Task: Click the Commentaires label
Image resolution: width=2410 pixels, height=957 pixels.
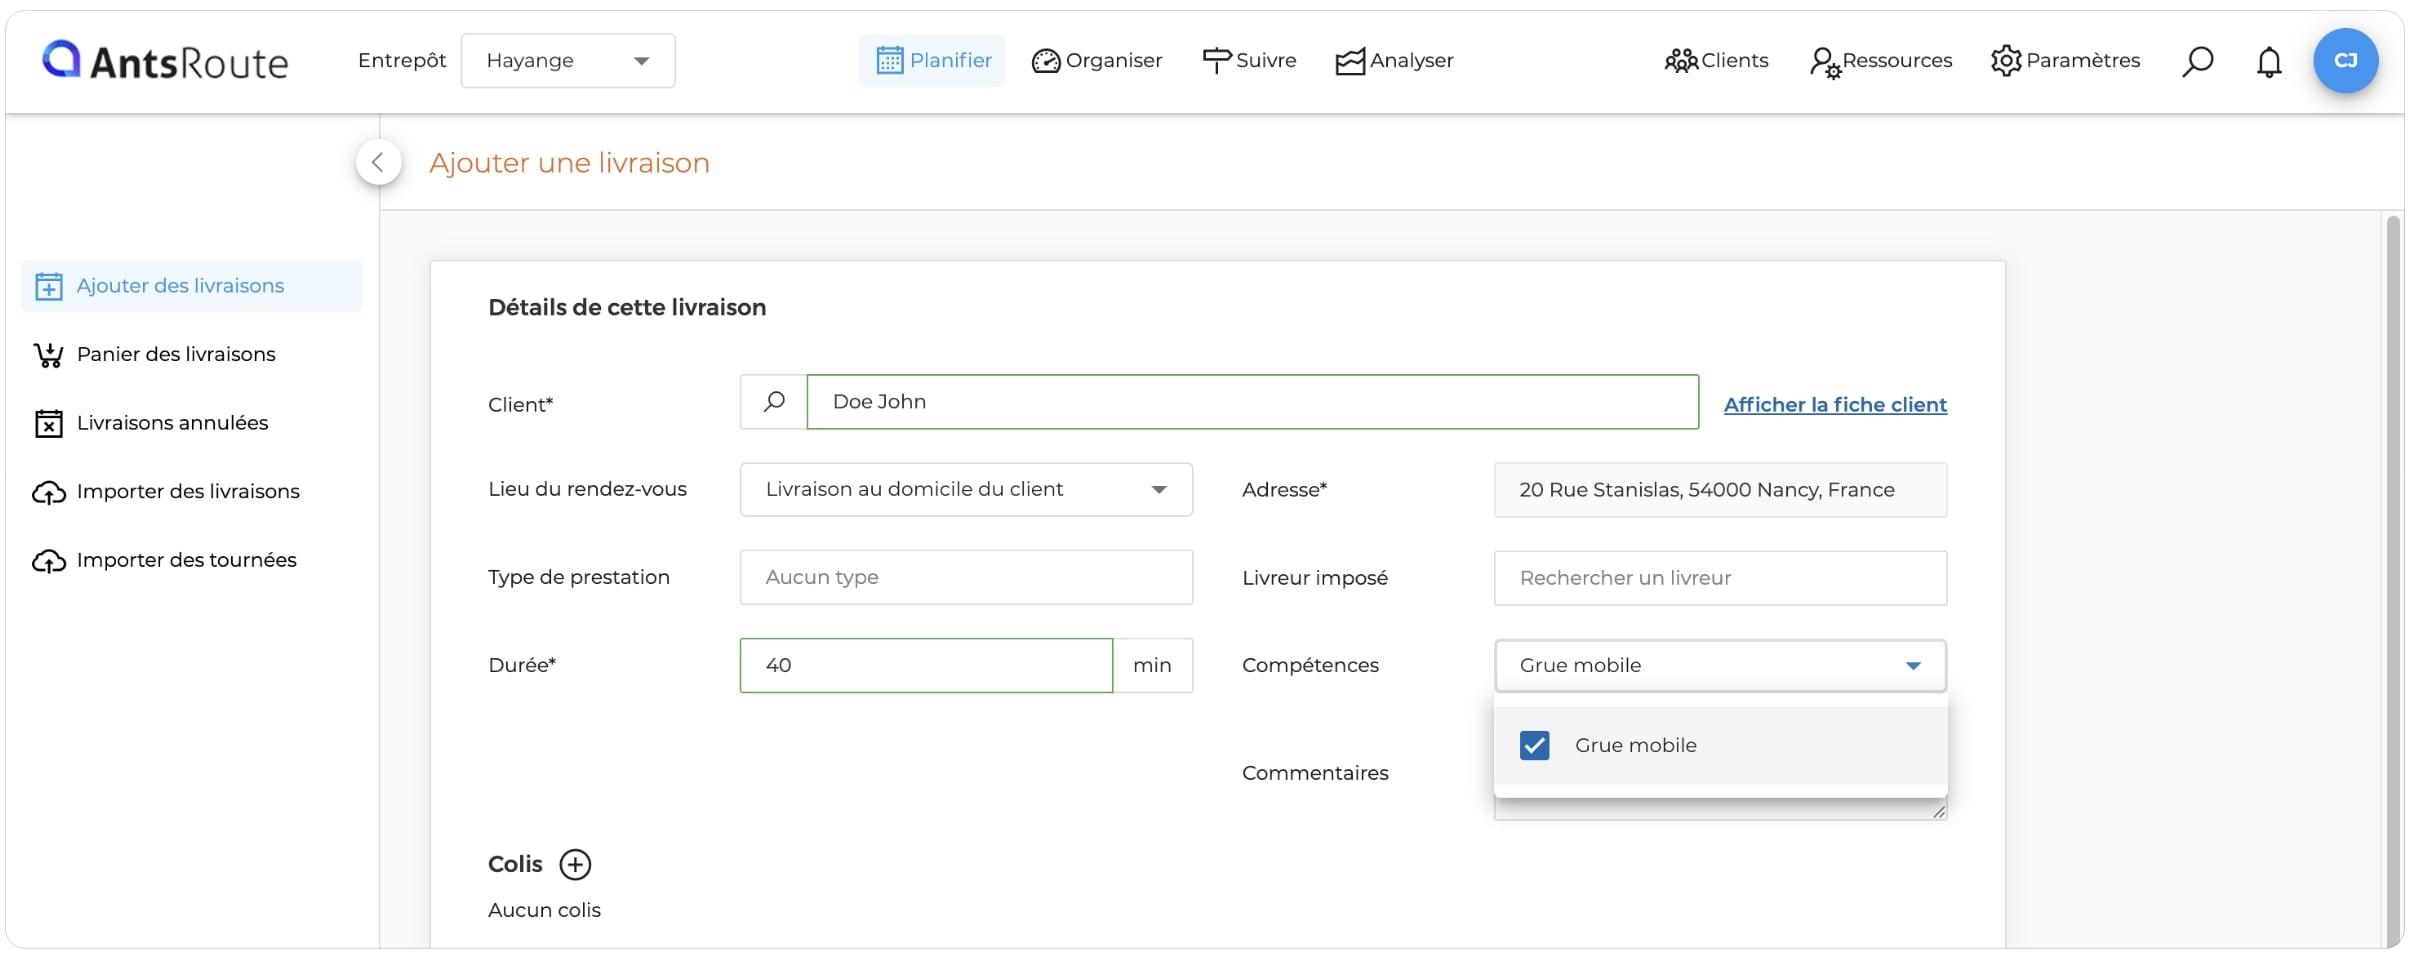Action: [x=1315, y=773]
